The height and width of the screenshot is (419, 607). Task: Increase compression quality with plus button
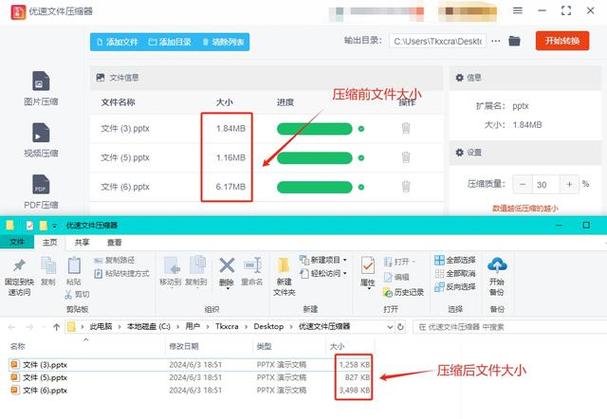569,184
